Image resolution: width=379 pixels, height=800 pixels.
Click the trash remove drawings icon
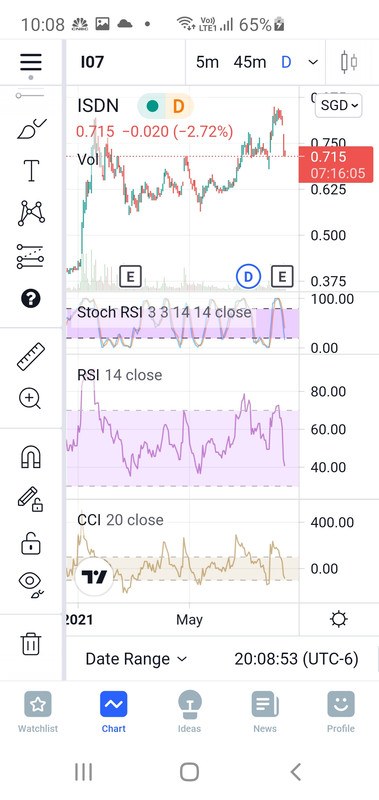31,643
